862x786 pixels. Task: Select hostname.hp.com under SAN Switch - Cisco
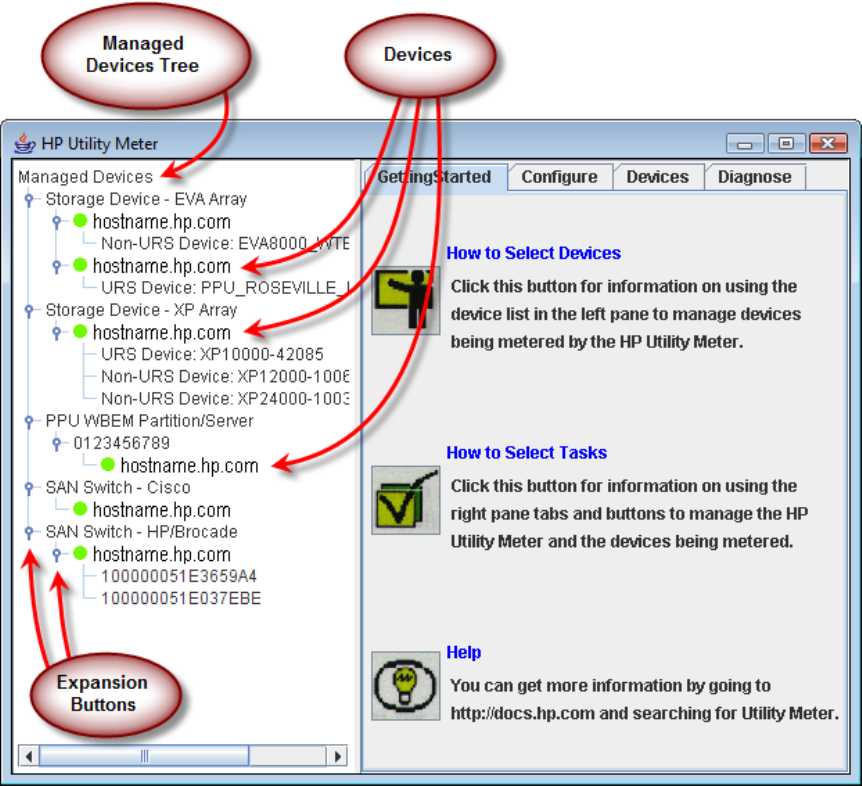click(x=162, y=510)
